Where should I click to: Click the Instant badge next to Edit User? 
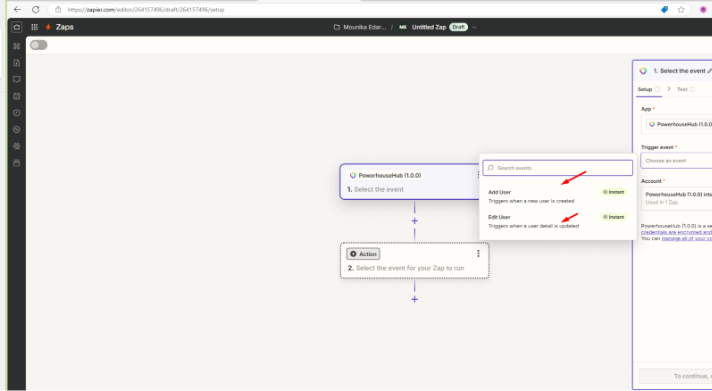pos(613,217)
